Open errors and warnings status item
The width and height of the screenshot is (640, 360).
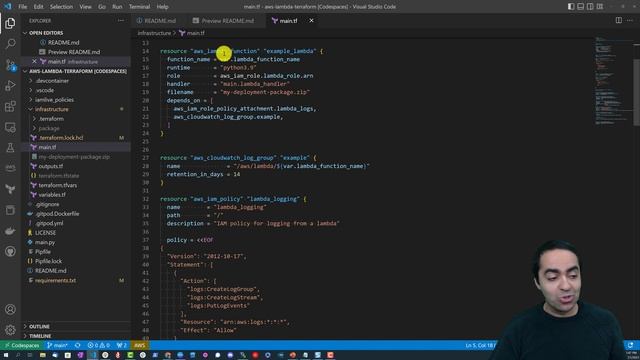[98, 345]
